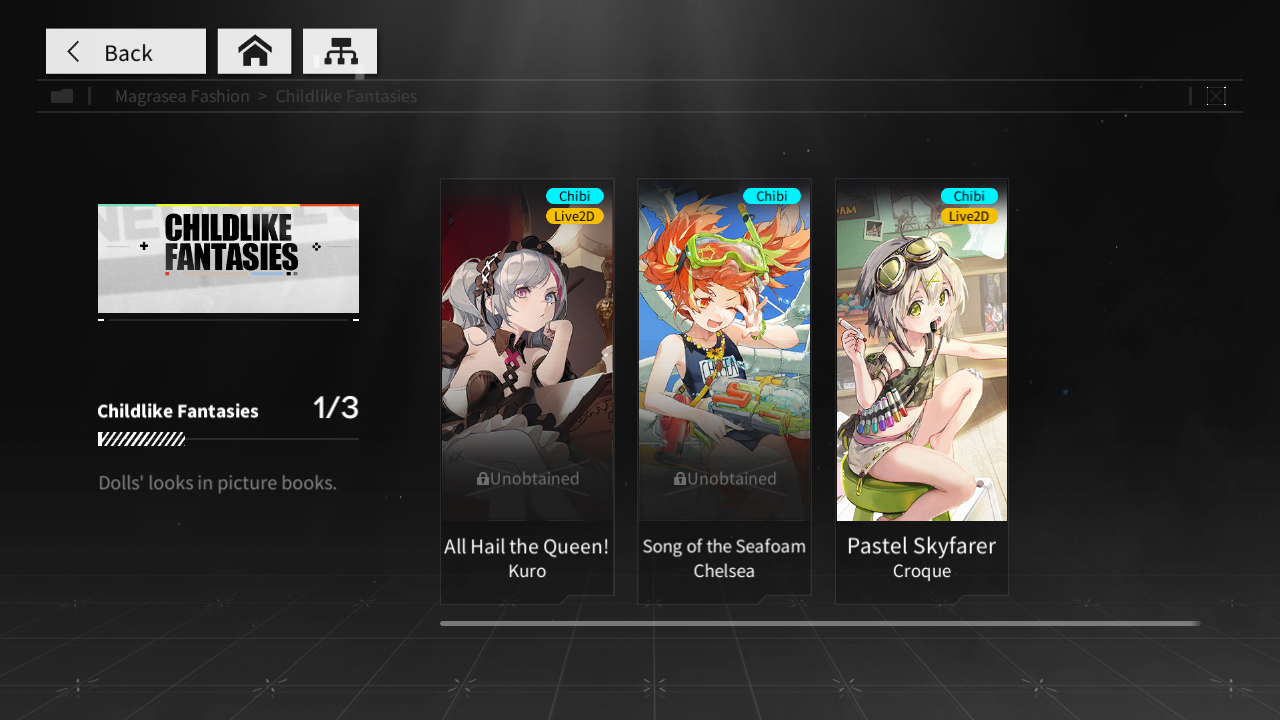Click the Unobtained lock on the Chelsea card
Image resolution: width=1280 pixels, height=720 pixels.
pos(725,479)
